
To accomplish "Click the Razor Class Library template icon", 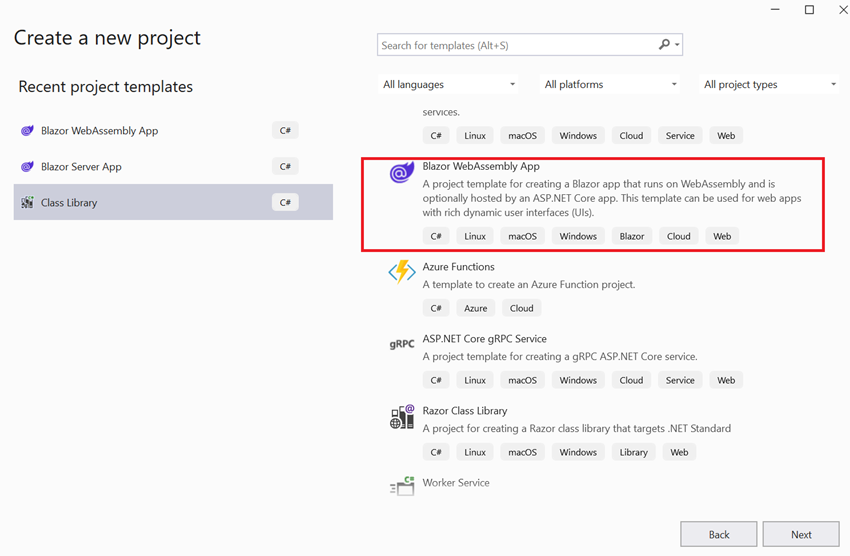I will 402,417.
